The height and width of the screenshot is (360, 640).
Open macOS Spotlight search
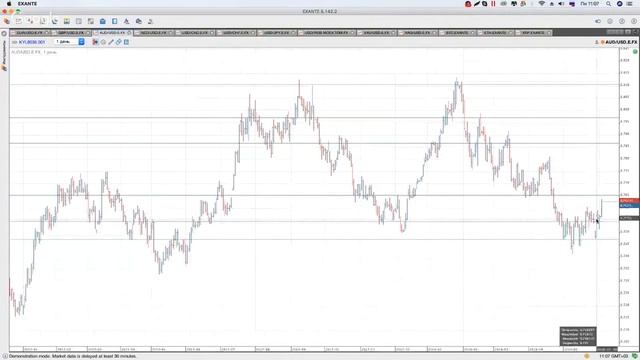608,4
